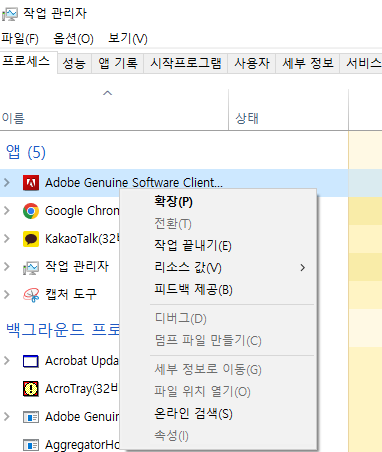Expand the KakaoTalk process group

click(x=7, y=238)
